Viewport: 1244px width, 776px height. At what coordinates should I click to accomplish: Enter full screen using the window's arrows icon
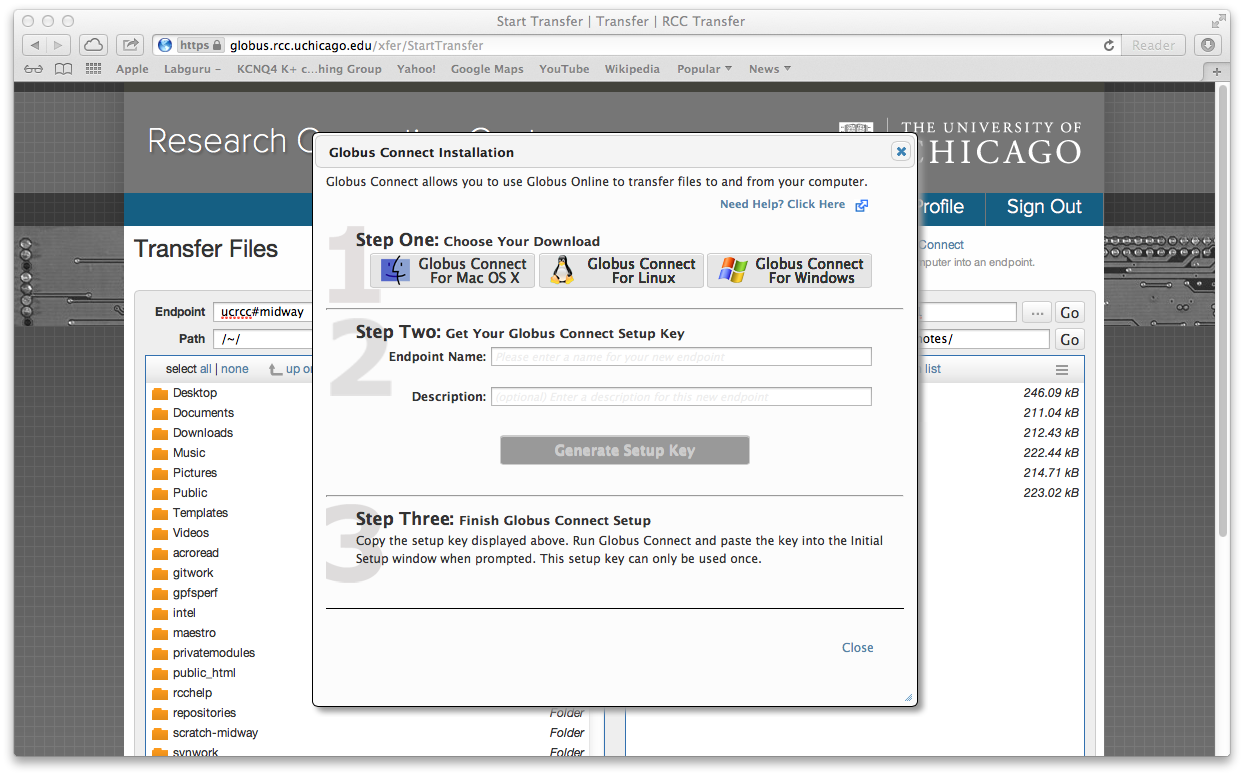(1219, 20)
